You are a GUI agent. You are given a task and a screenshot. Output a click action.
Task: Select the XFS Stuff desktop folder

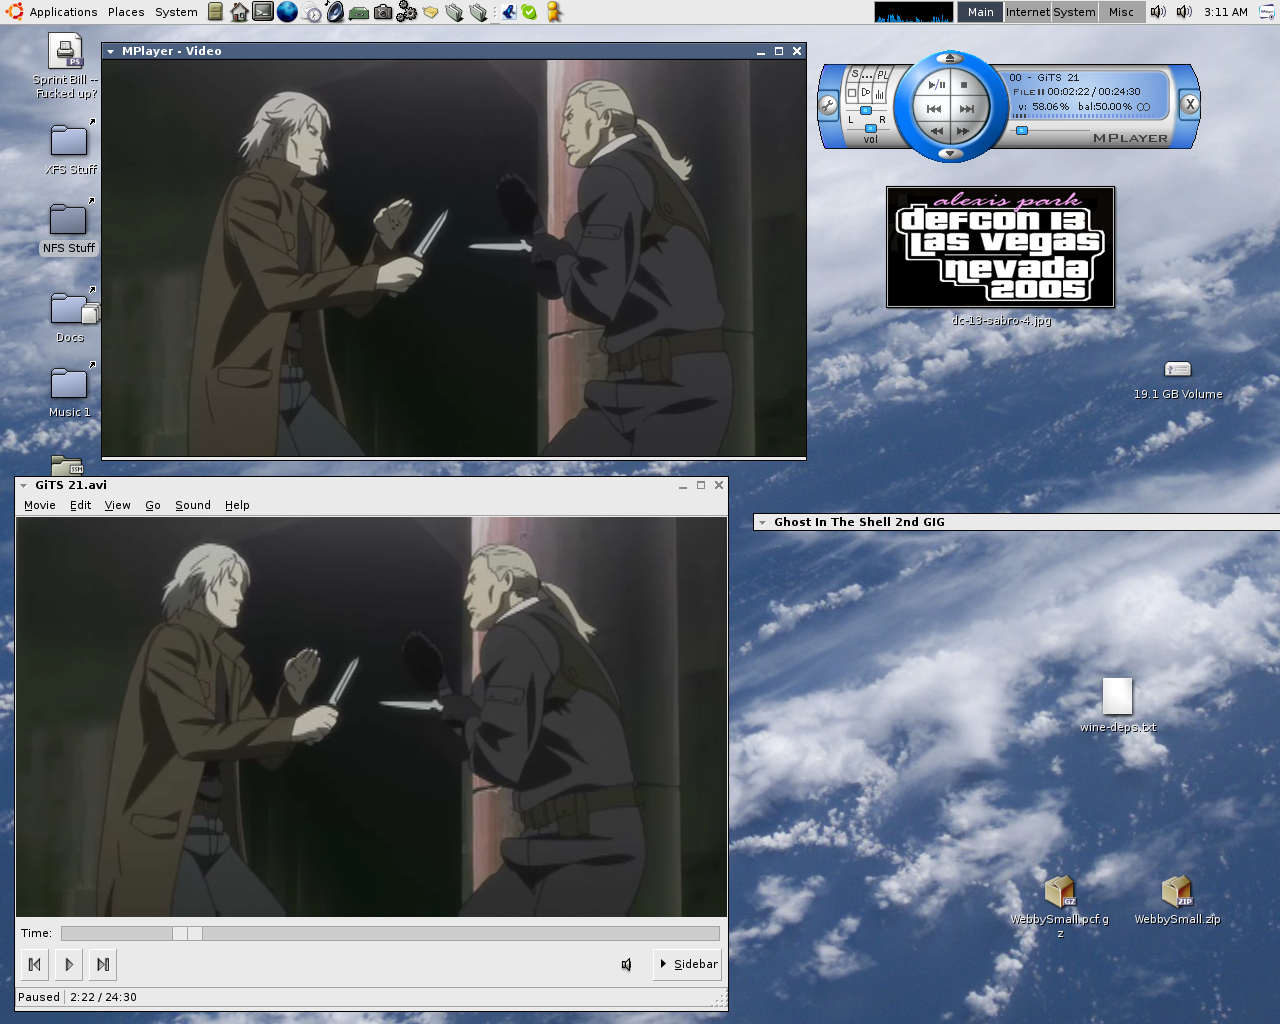[x=70, y=148]
